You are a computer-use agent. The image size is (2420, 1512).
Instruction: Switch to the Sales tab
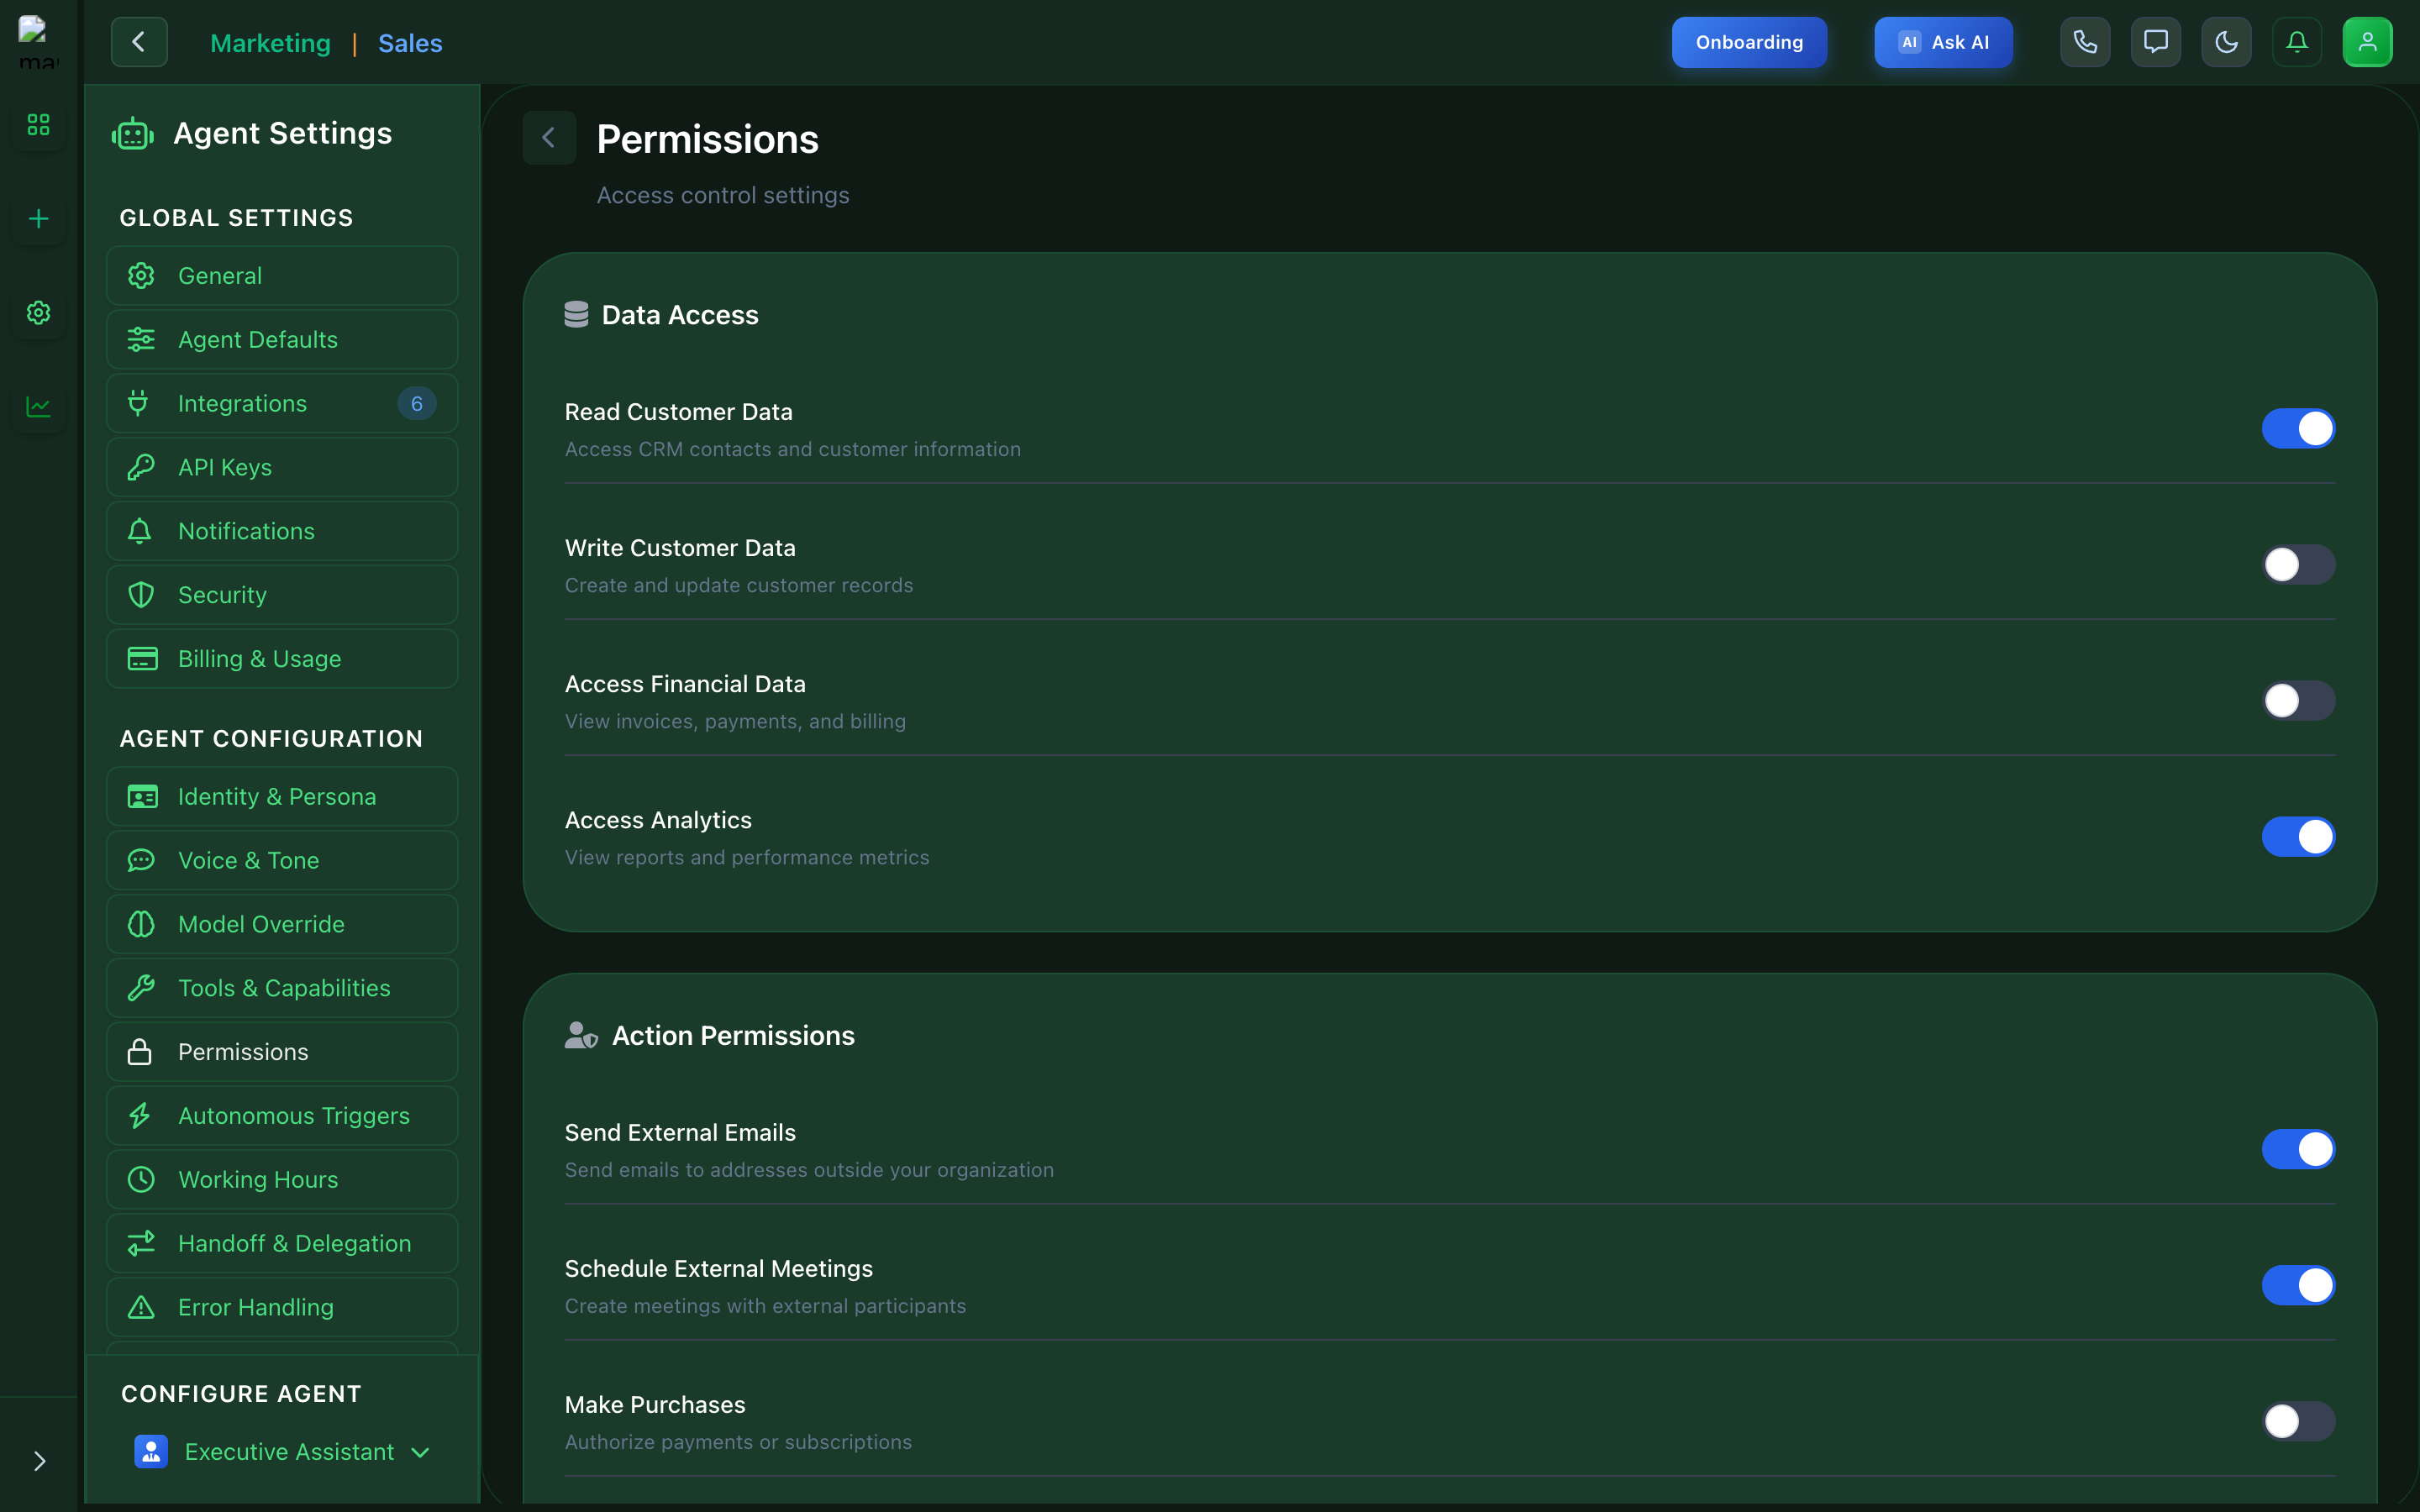[x=410, y=43]
